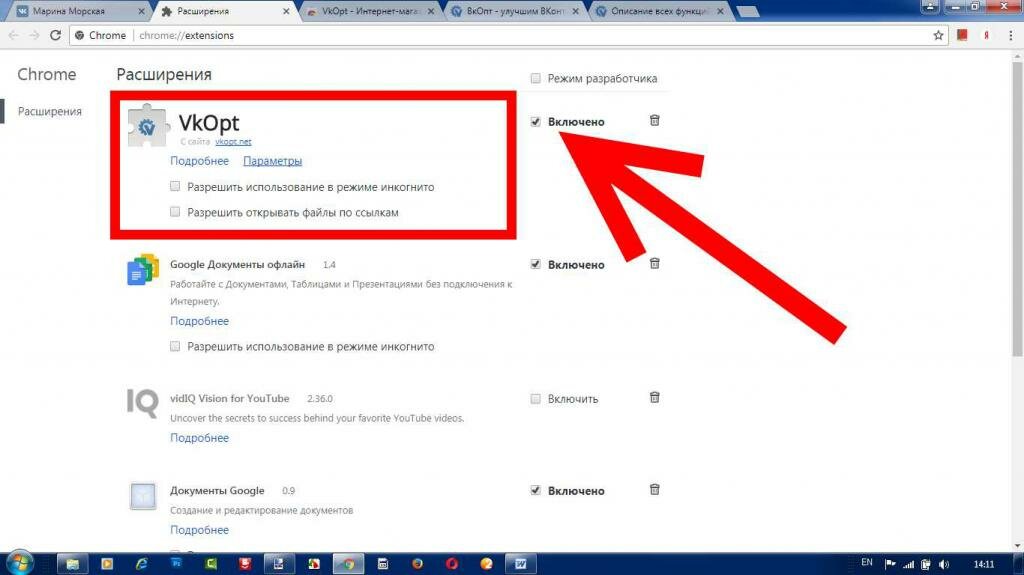The height and width of the screenshot is (575, 1024).
Task: Remove Документы Google extension via trash icon
Action: [x=654, y=489]
